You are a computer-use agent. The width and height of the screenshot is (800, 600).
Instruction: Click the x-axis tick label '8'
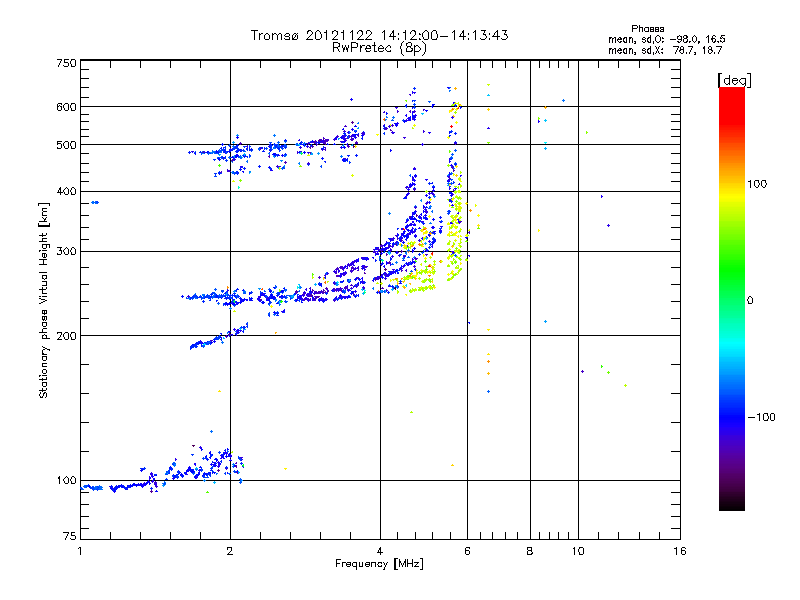[x=530, y=551]
